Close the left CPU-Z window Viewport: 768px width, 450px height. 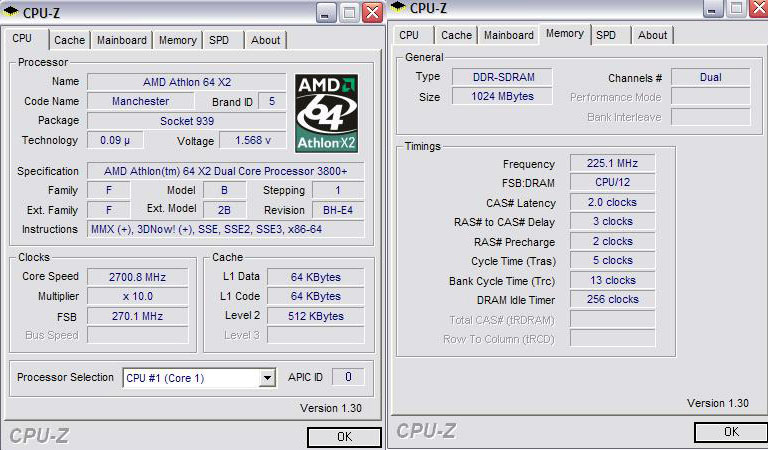(372, 13)
